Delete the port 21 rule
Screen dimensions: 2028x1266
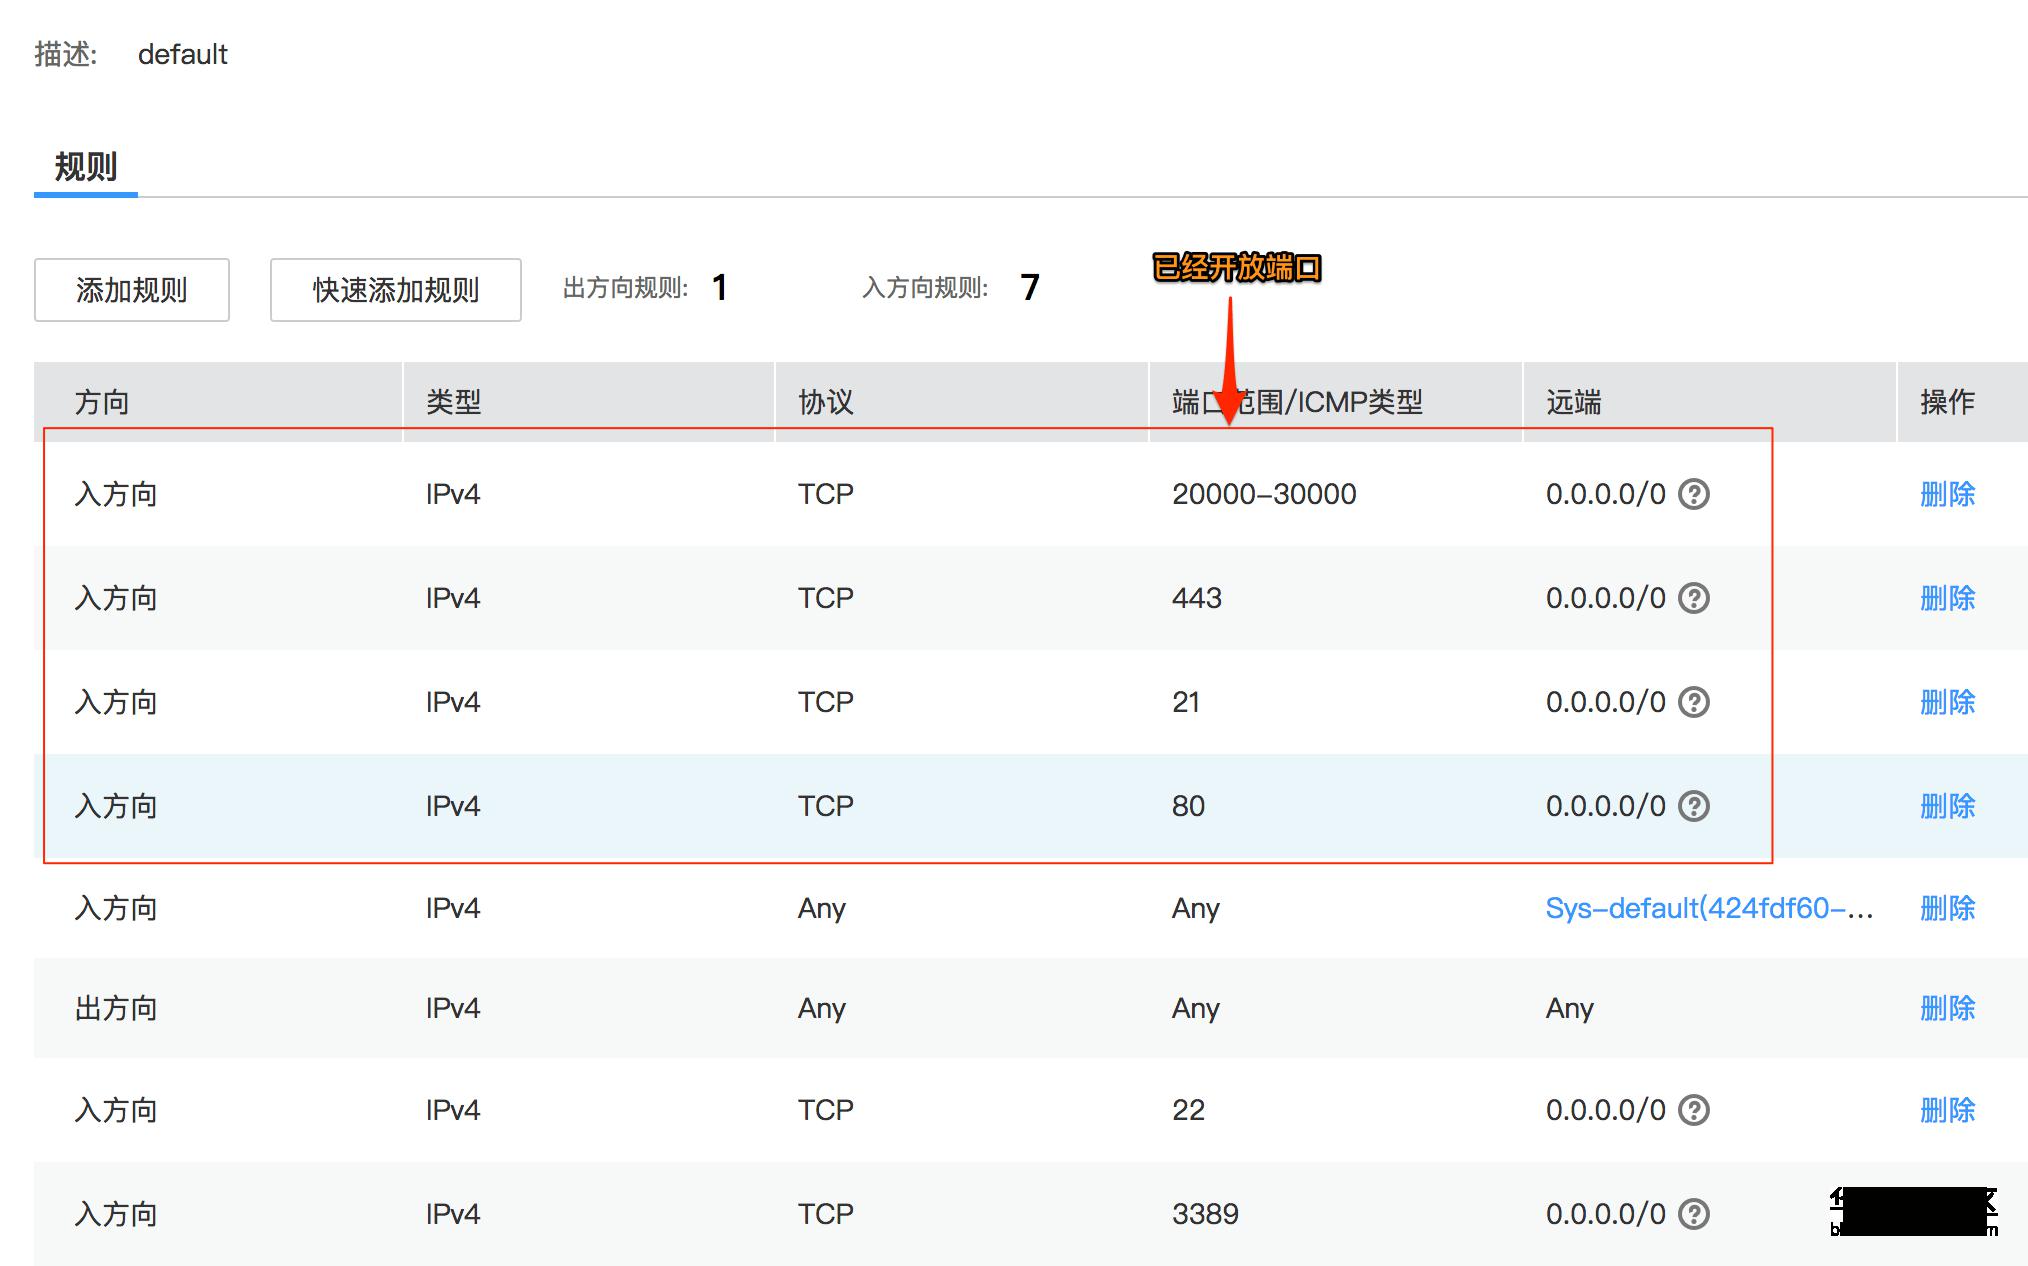point(1947,702)
